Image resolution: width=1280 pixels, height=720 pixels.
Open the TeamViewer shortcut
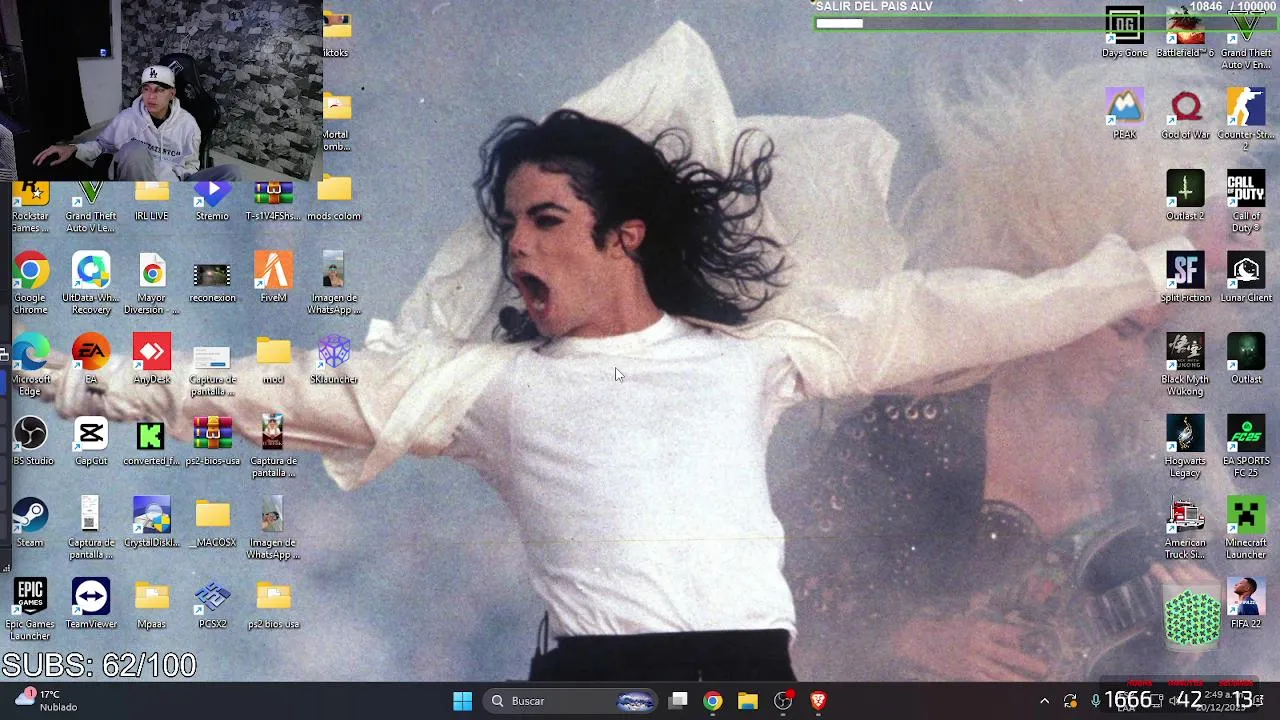point(91,604)
